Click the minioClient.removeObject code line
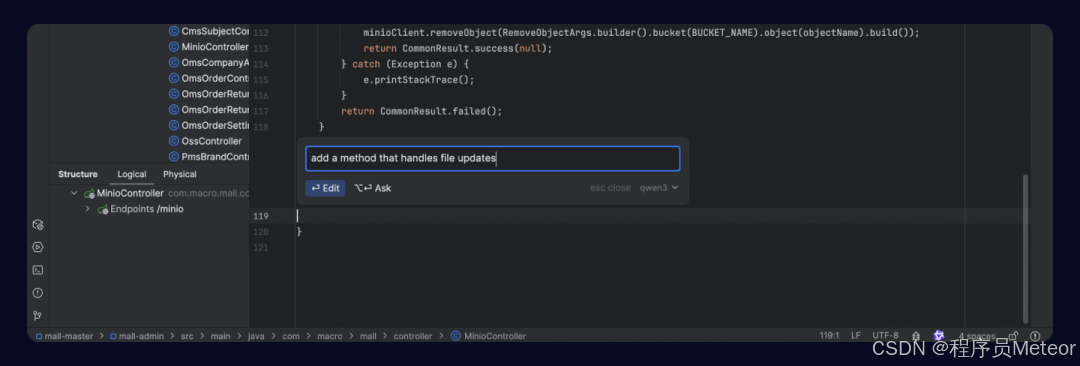 point(641,32)
